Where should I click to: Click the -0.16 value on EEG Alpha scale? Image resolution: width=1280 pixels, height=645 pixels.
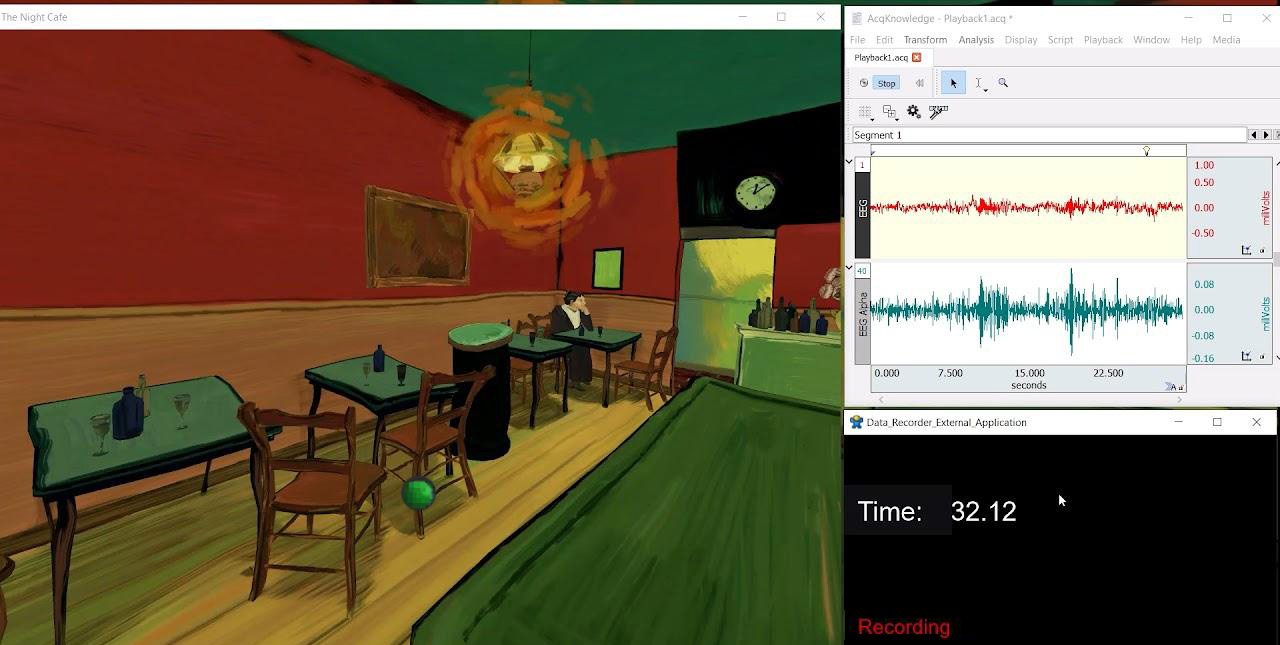point(1203,358)
